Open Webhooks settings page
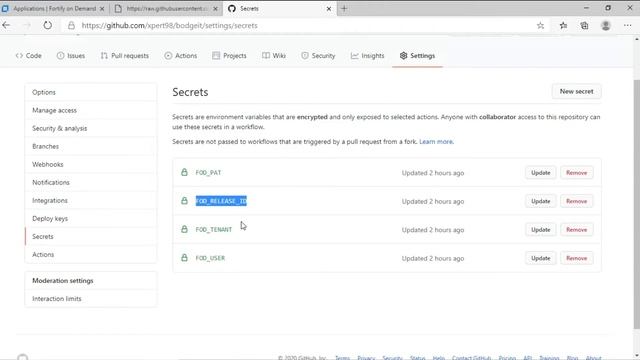Image resolution: width=640 pixels, height=360 pixels. [x=91, y=164]
